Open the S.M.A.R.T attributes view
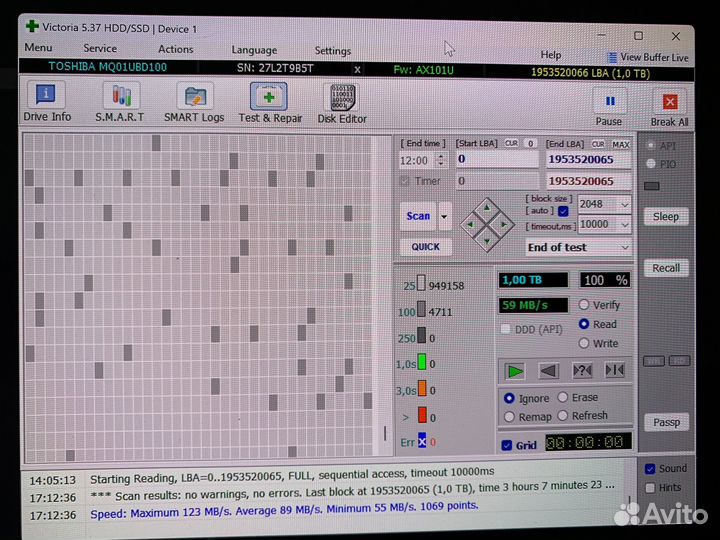The height and width of the screenshot is (540, 720). pyautogui.click(x=120, y=103)
